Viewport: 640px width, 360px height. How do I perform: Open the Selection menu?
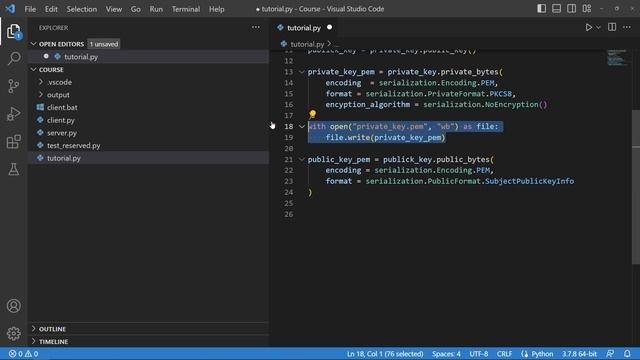tap(82, 9)
